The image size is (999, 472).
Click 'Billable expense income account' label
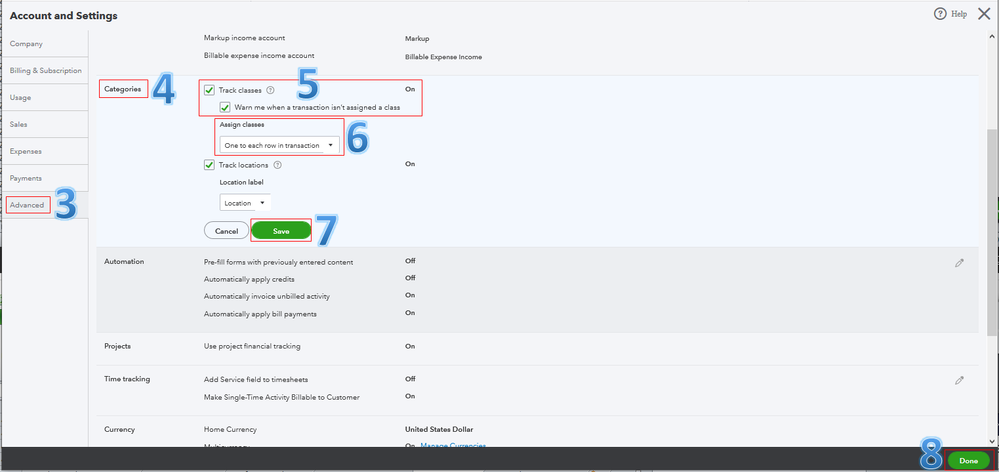259,55
